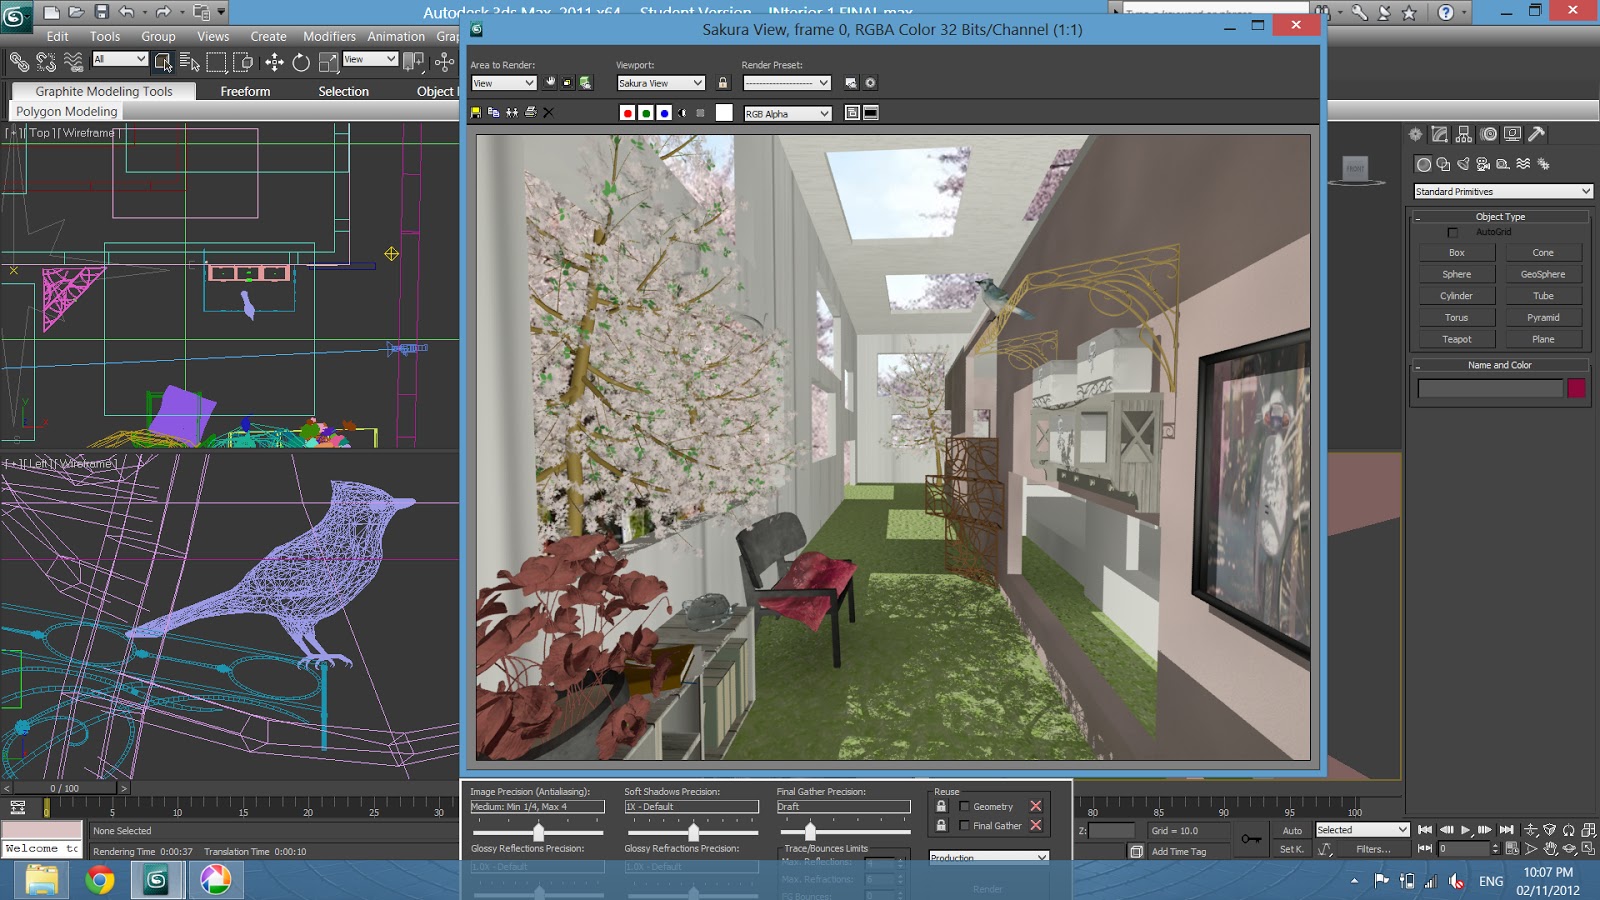Open the Utilities hammer tab

tap(1537, 134)
